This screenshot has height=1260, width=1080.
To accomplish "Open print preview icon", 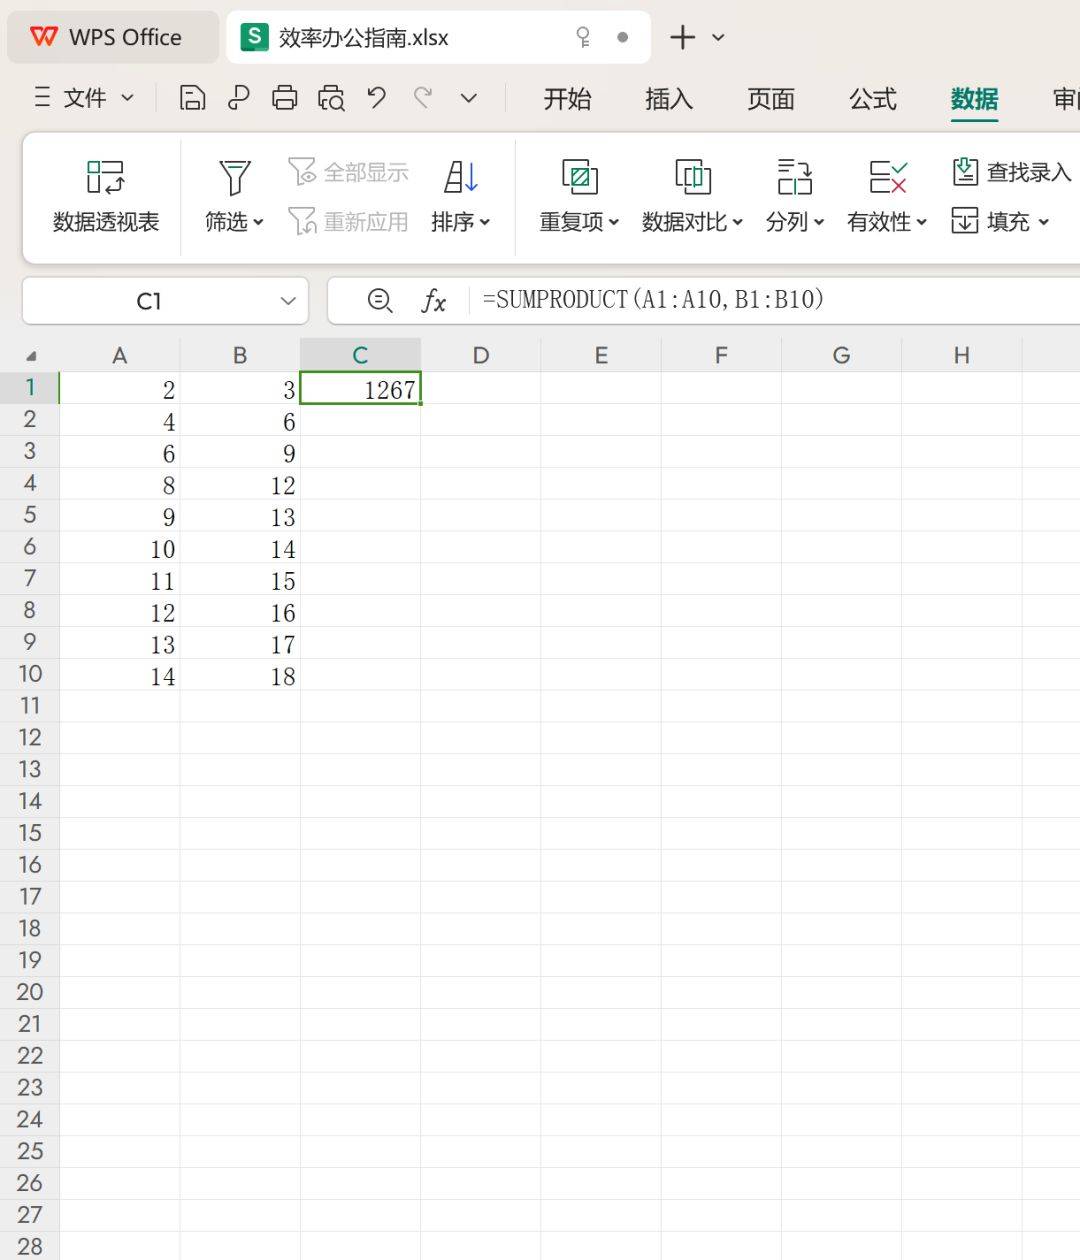I will pyautogui.click(x=331, y=98).
